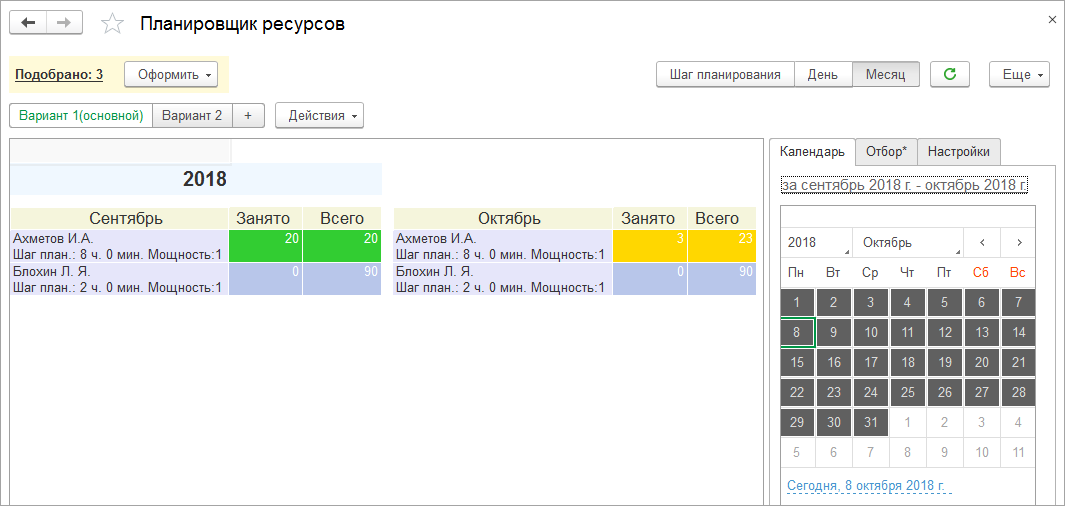Select October 31 in the calendar
1065x506 pixels.
(871, 422)
